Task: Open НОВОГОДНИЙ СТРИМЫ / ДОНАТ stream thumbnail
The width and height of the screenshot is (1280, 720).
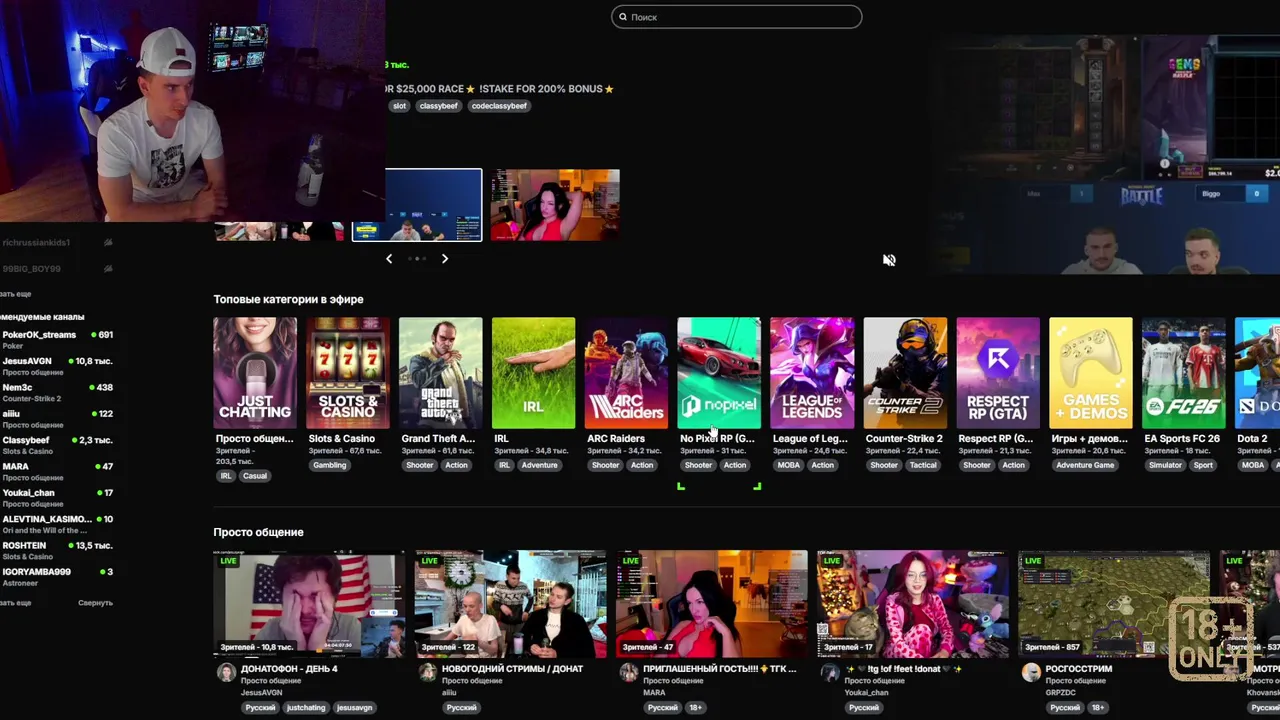Action: click(510, 604)
